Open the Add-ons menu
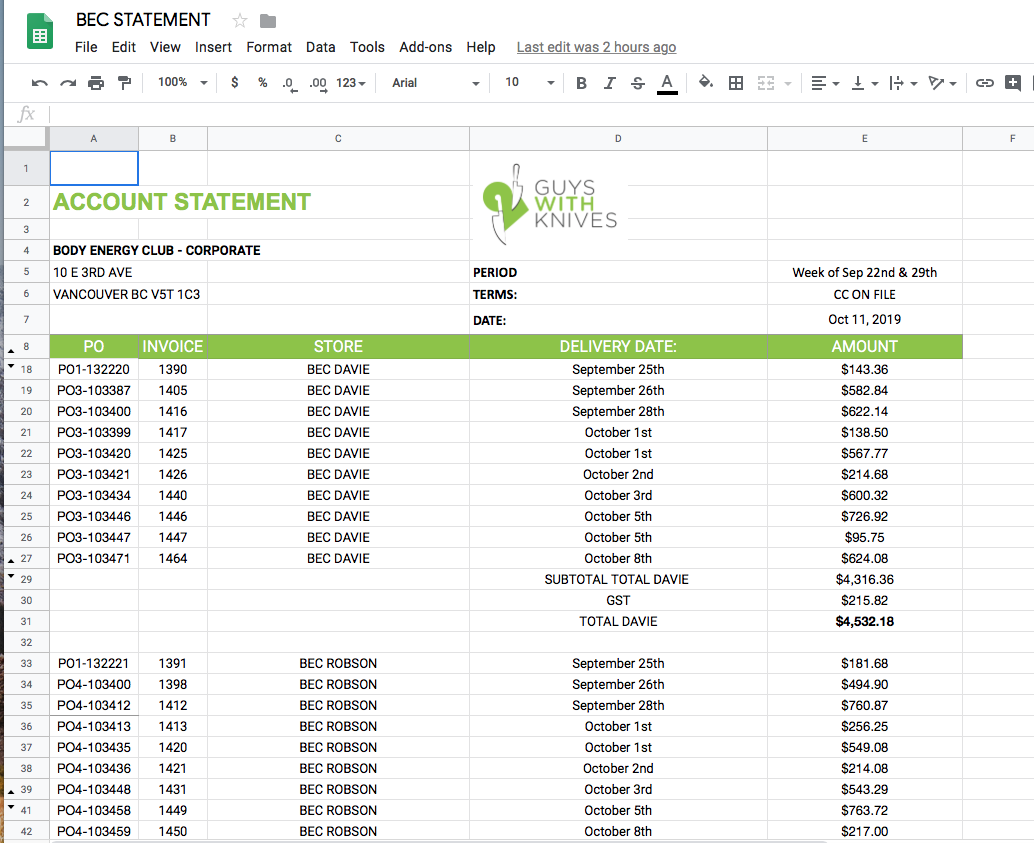Screen dimensions: 1034x843 pos(425,47)
